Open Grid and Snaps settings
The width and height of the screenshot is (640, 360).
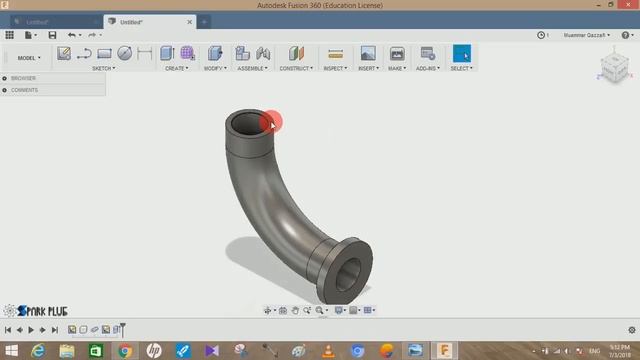coord(355,311)
